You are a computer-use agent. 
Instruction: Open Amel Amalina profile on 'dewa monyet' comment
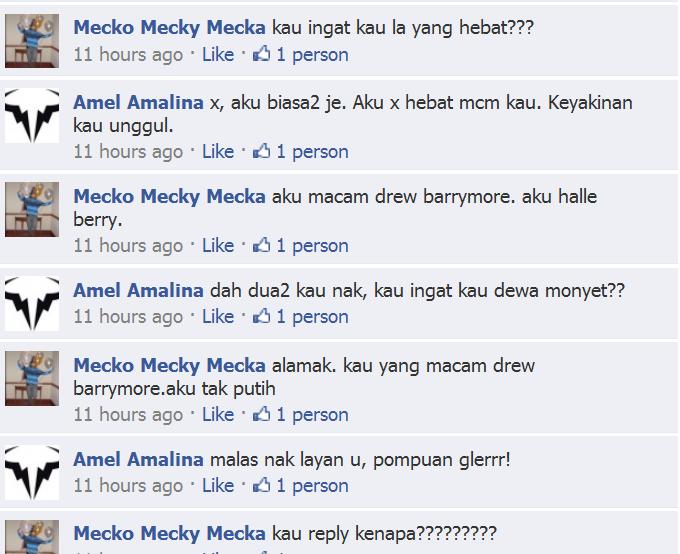138,290
